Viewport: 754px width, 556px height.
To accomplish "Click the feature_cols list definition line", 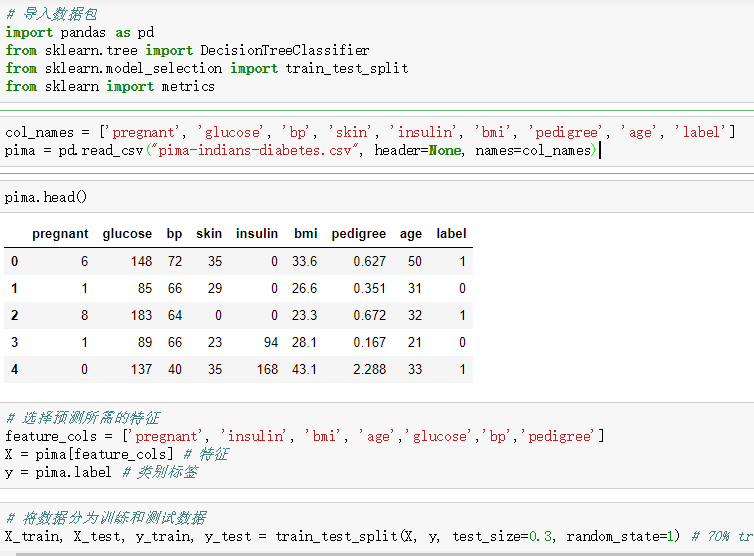I will (305, 436).
